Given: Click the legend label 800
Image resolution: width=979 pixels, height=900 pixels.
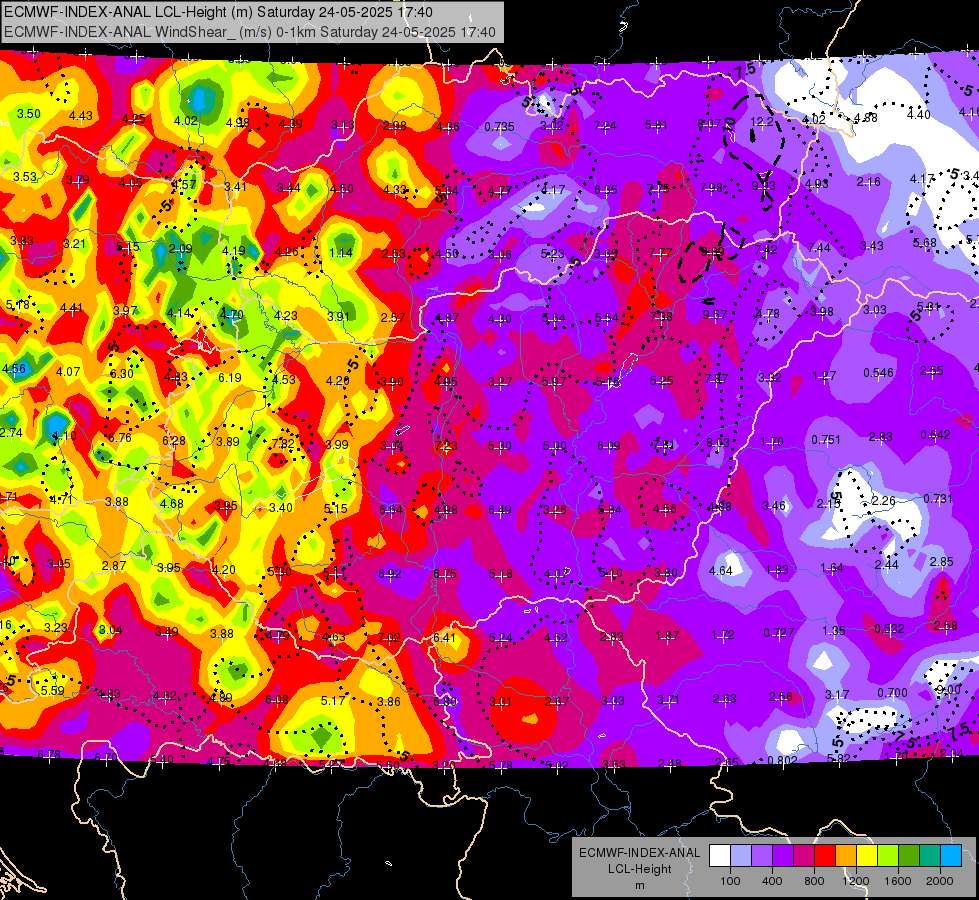Looking at the screenshot, I should point(814,881).
